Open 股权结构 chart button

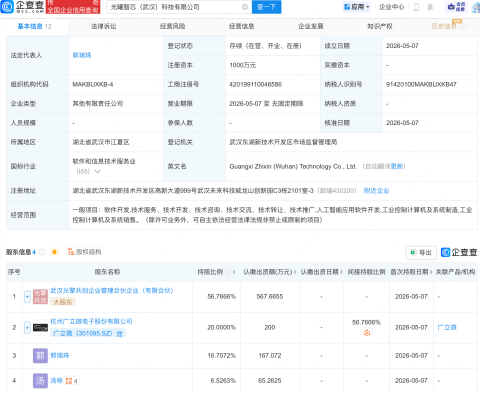85,252
